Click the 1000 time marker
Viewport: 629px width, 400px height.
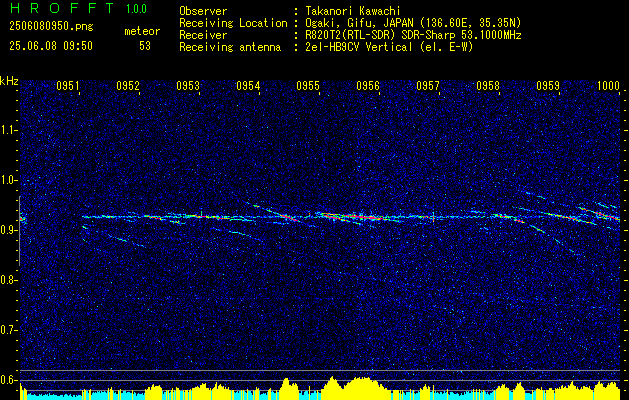click(x=608, y=86)
